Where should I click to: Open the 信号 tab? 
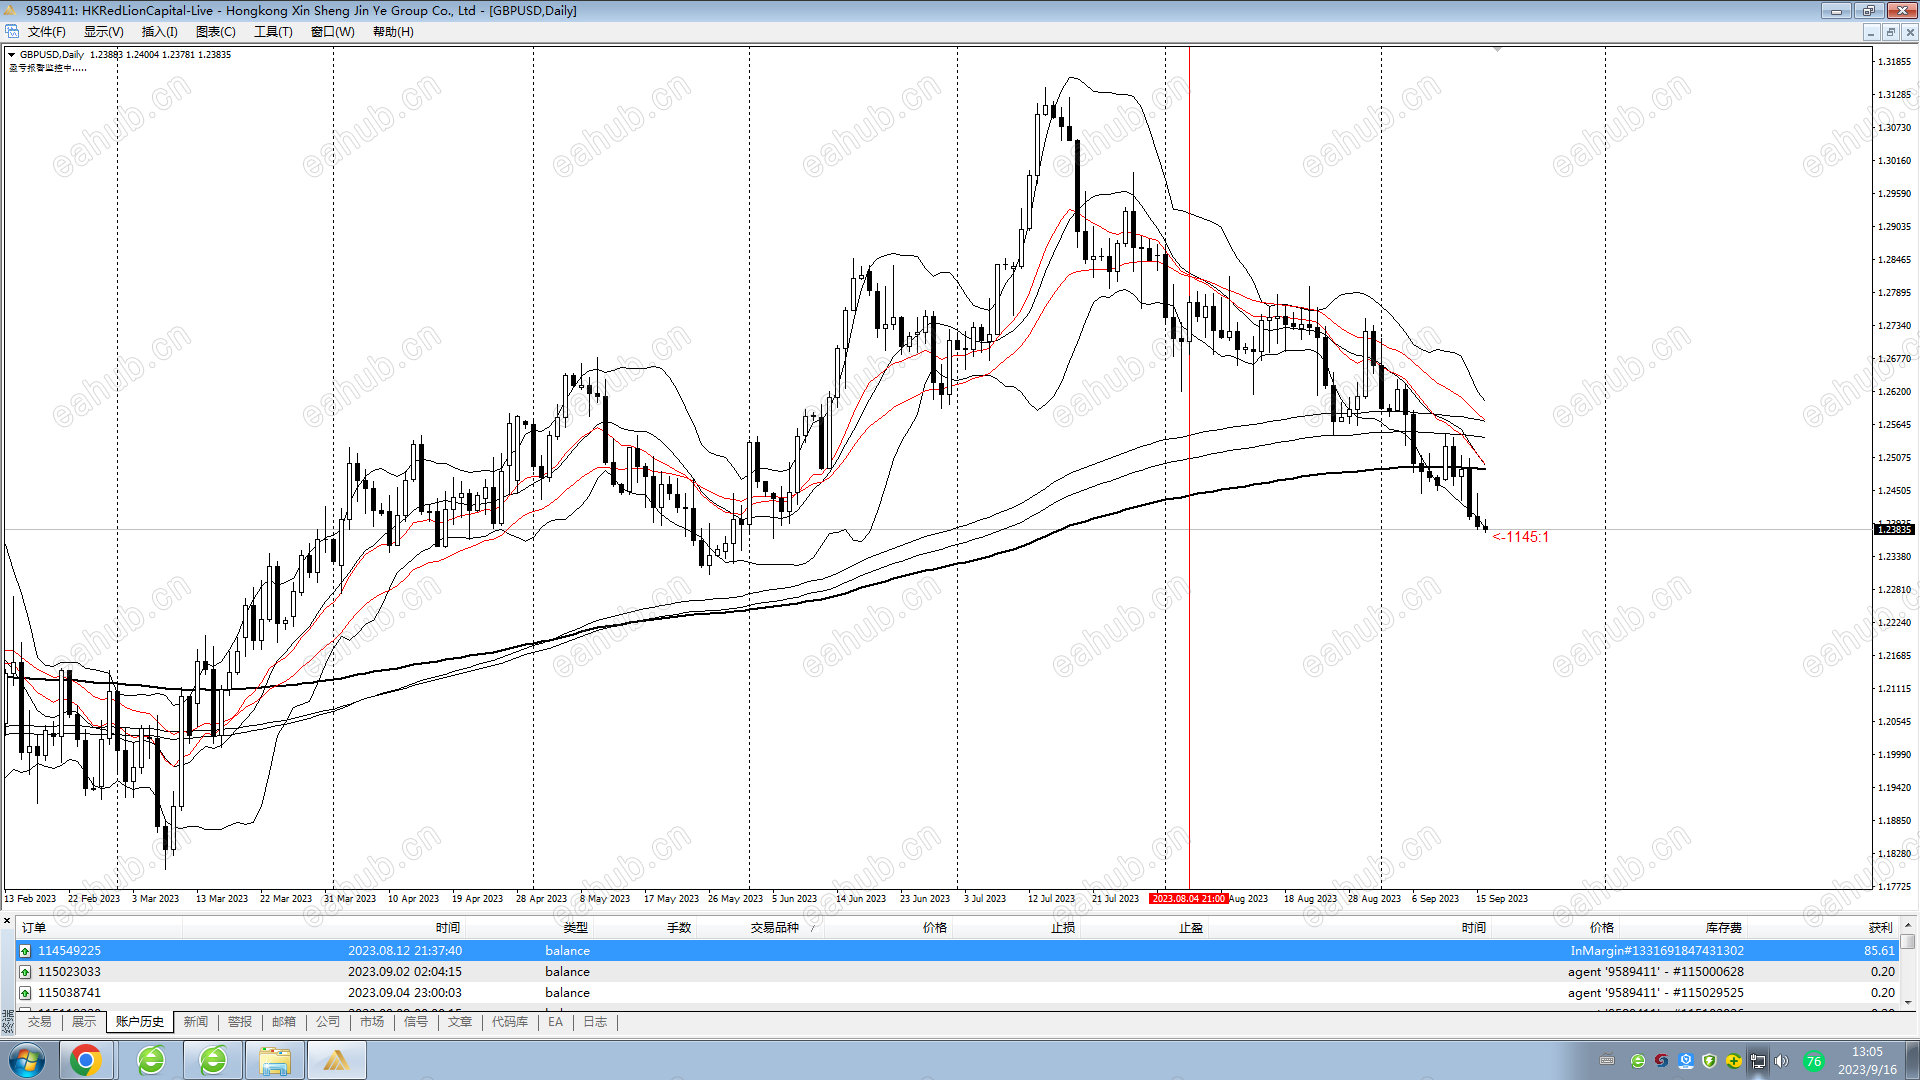pos(415,1022)
